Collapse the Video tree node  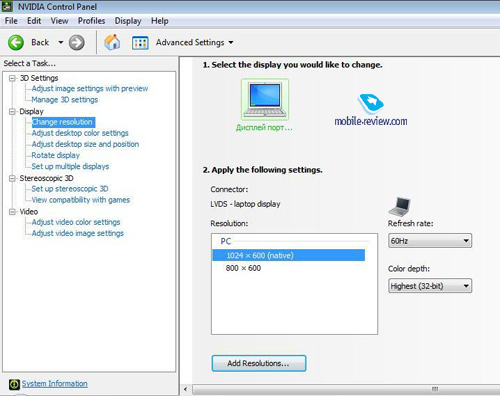click(x=12, y=212)
